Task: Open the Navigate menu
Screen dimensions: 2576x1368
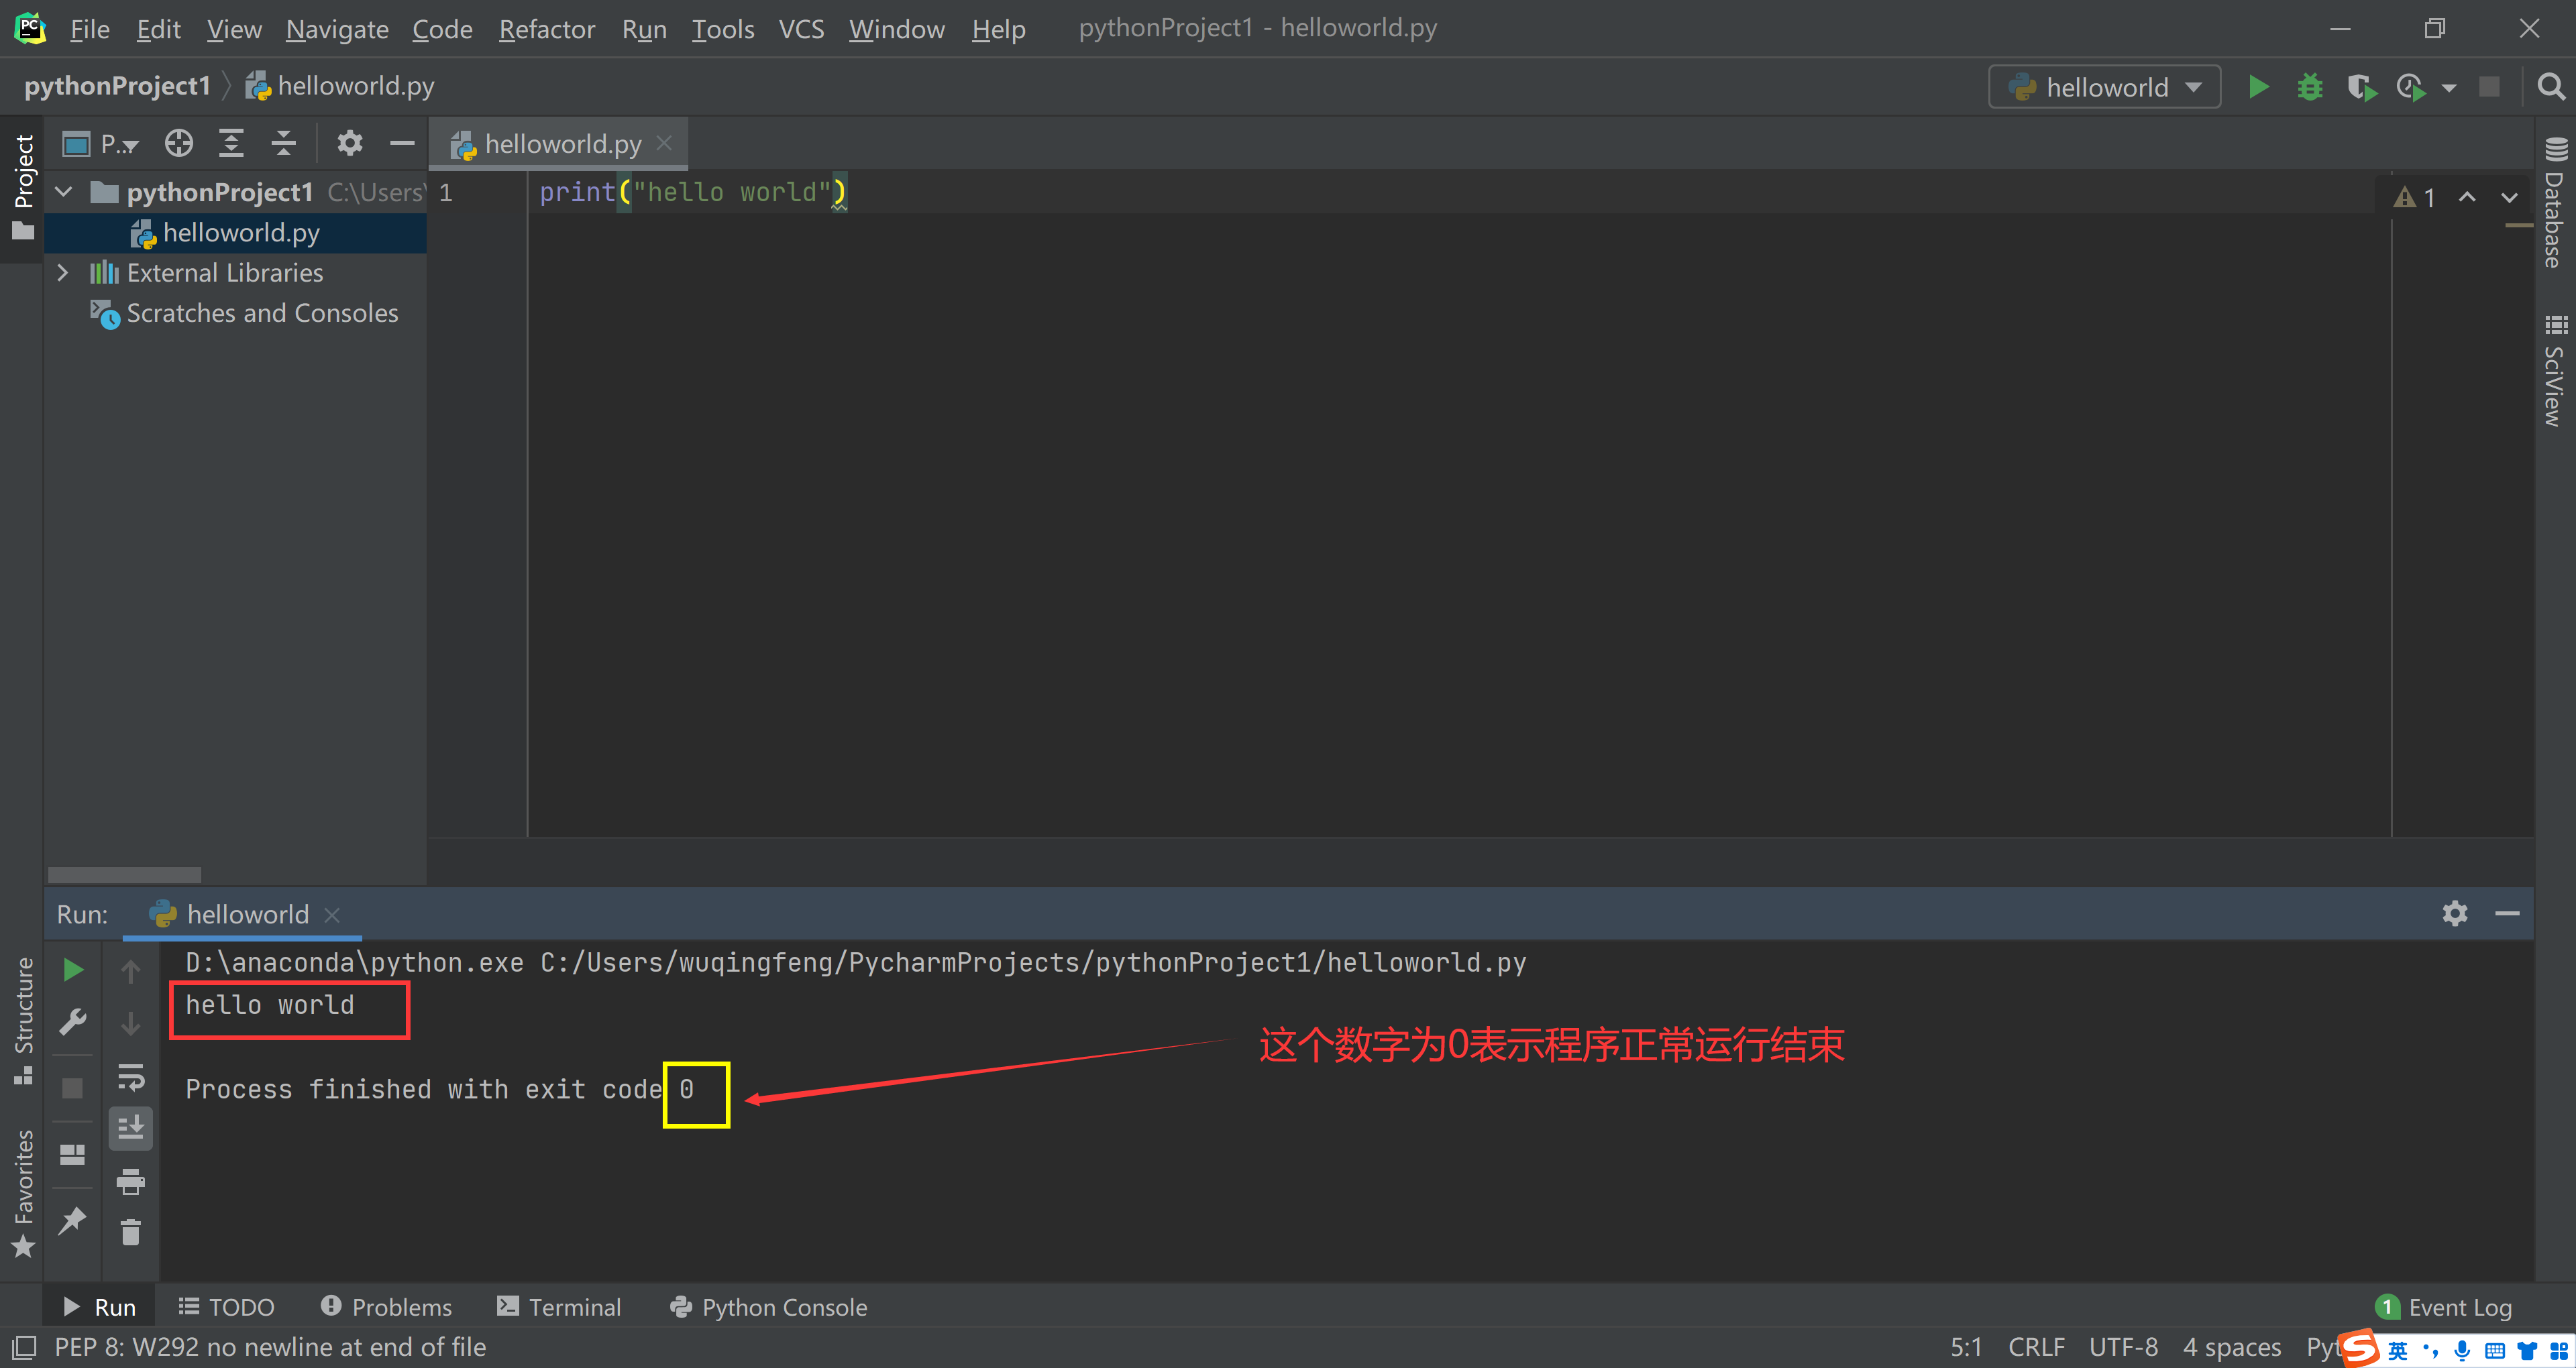Action: tap(337, 29)
